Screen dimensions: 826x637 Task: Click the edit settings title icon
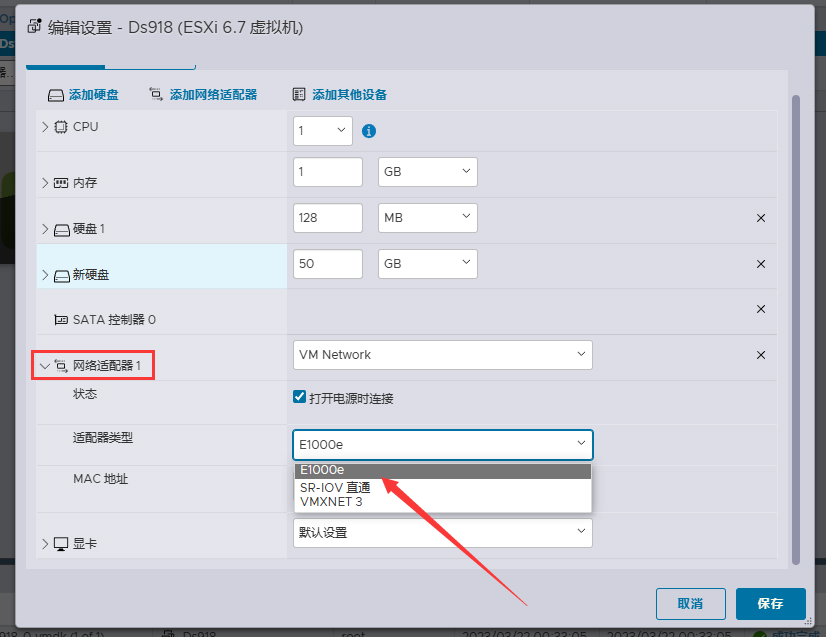[x=34, y=26]
